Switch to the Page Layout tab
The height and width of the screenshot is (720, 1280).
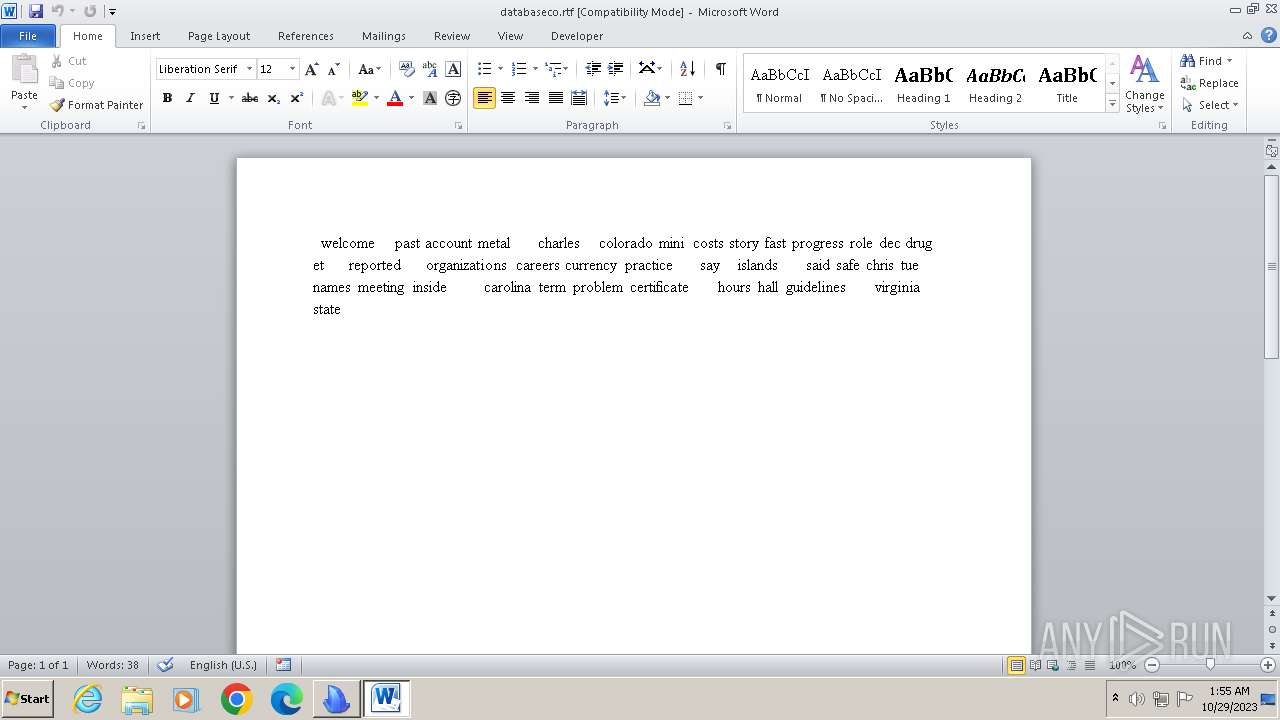[219, 35]
